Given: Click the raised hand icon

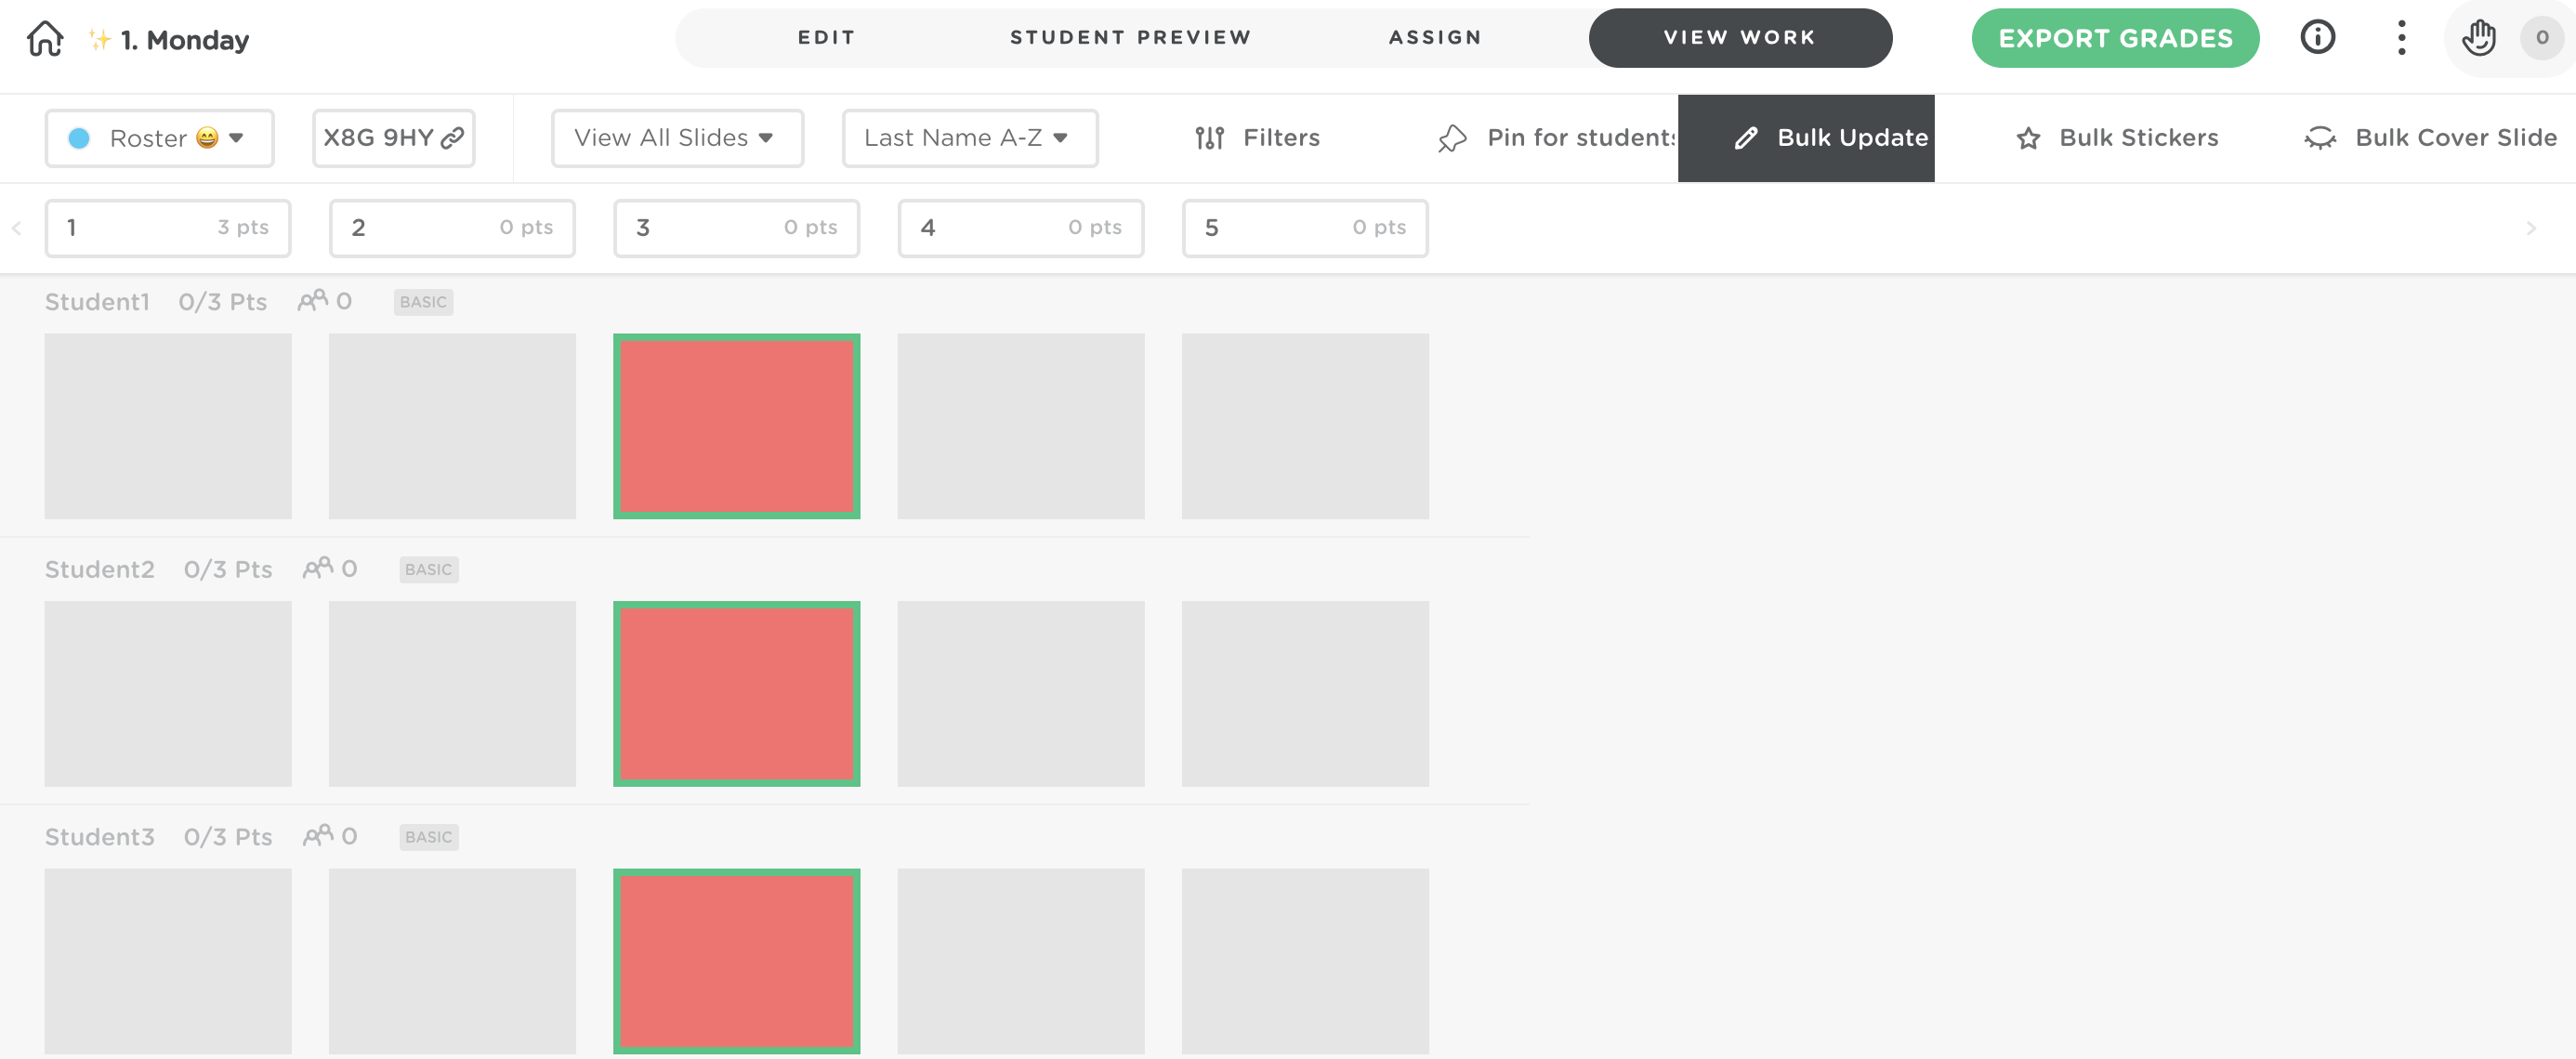Looking at the screenshot, I should click(2478, 38).
